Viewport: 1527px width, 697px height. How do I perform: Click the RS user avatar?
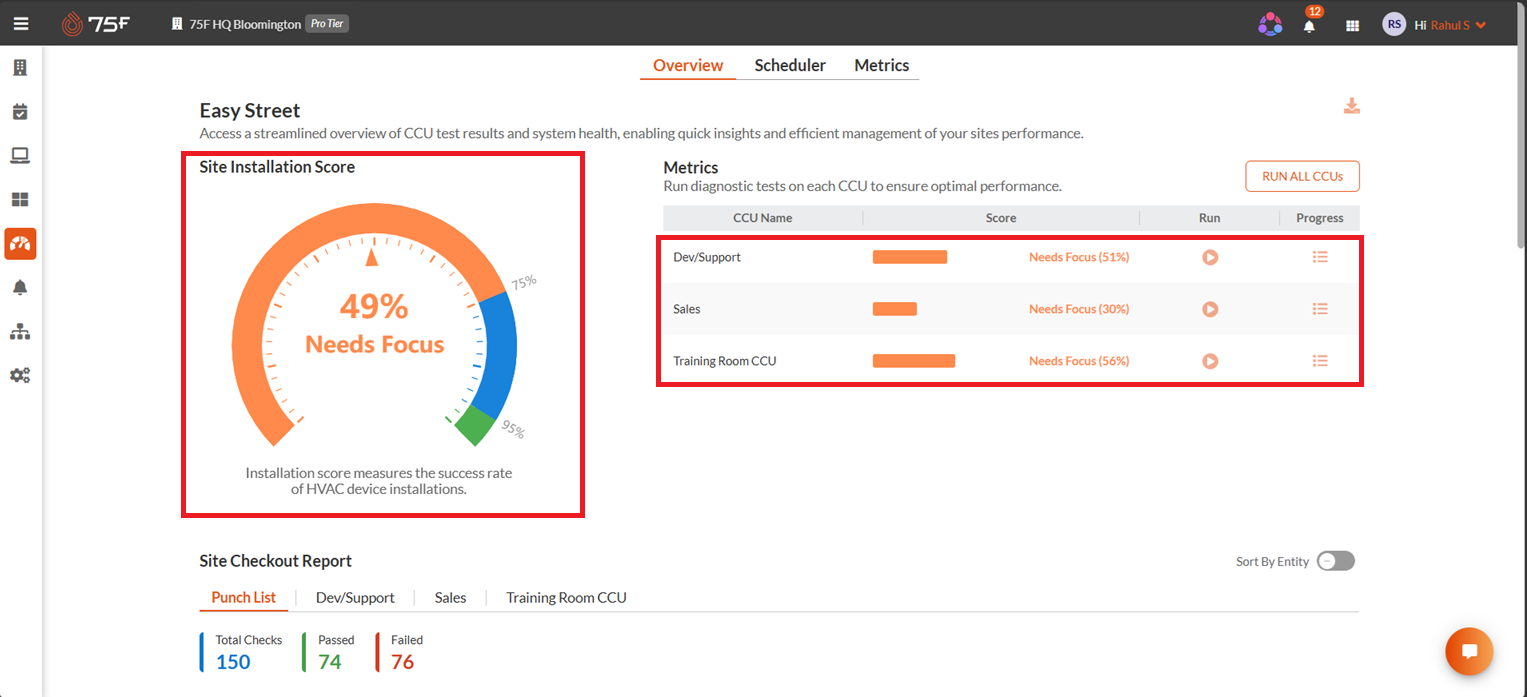coord(1394,25)
